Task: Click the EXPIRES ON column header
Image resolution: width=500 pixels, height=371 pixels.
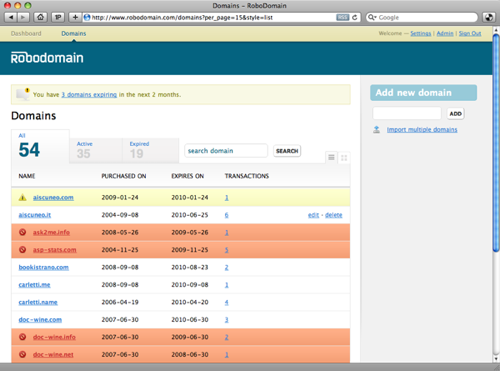Action: click(187, 176)
